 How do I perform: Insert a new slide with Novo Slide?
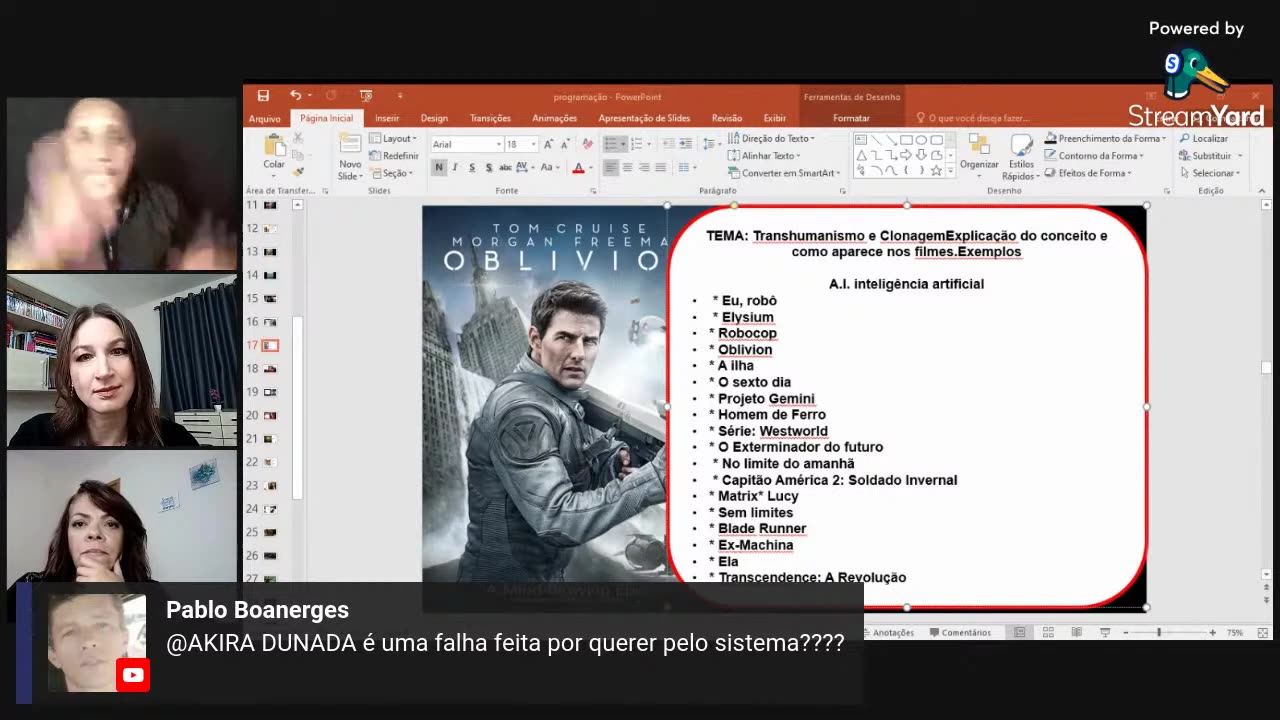[x=350, y=157]
